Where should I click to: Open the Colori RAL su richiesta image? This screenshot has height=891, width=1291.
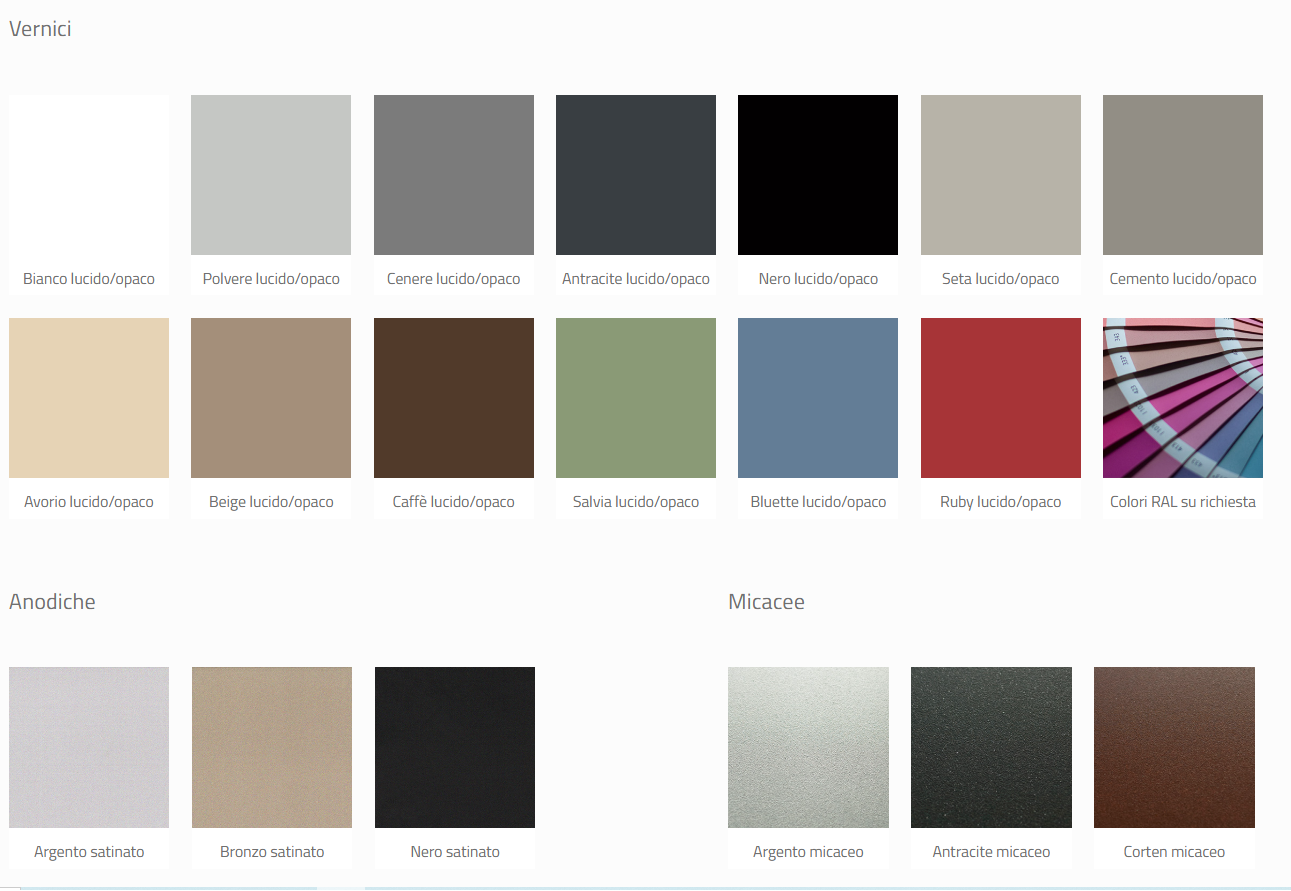1183,398
